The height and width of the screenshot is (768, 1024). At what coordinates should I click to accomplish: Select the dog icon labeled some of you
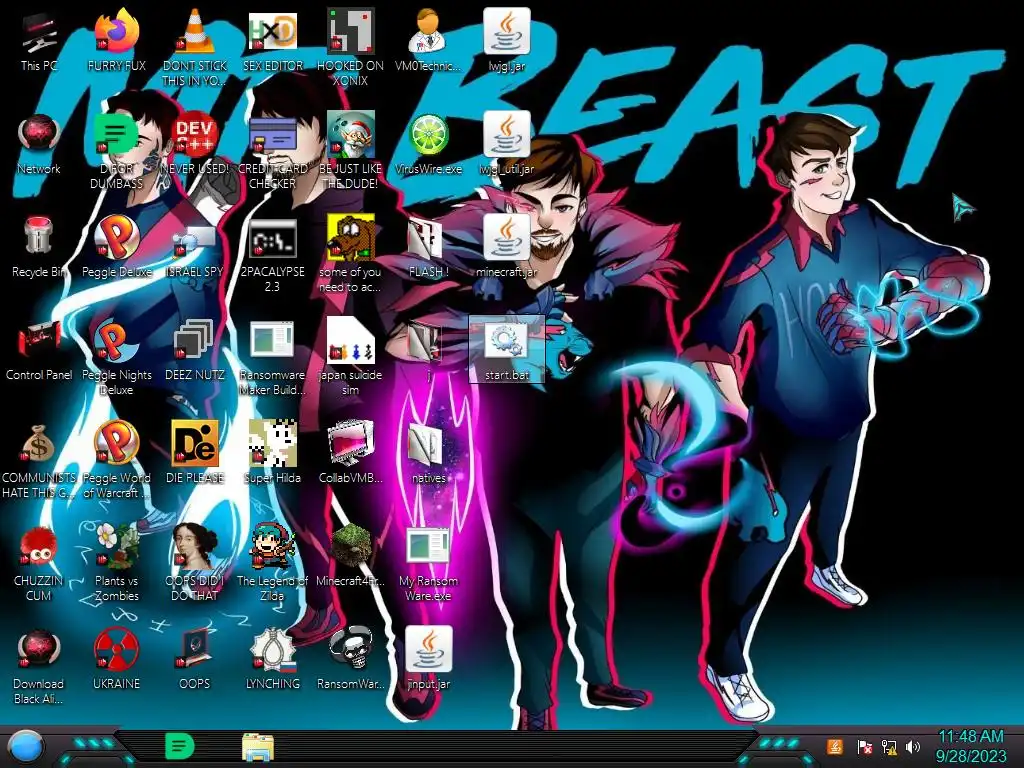(x=351, y=254)
